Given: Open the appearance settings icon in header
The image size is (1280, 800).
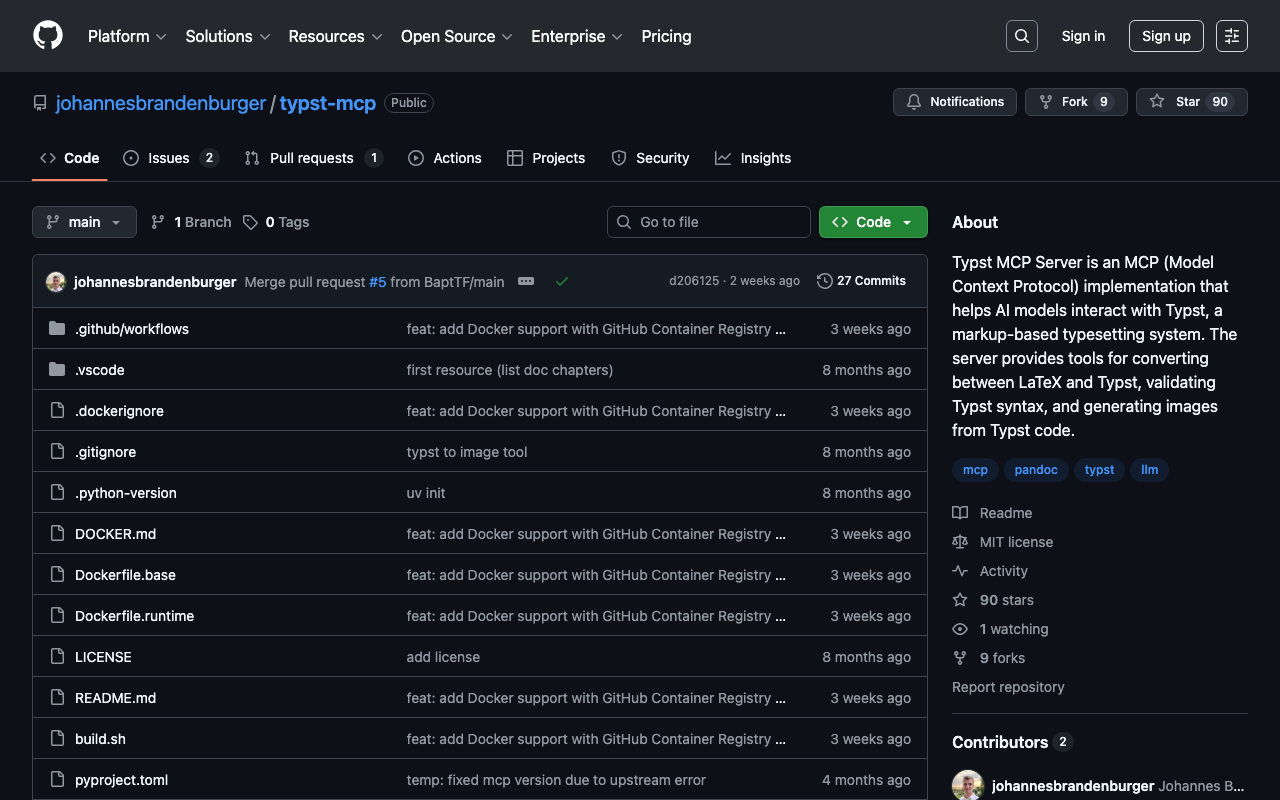Looking at the screenshot, I should (x=1231, y=36).
